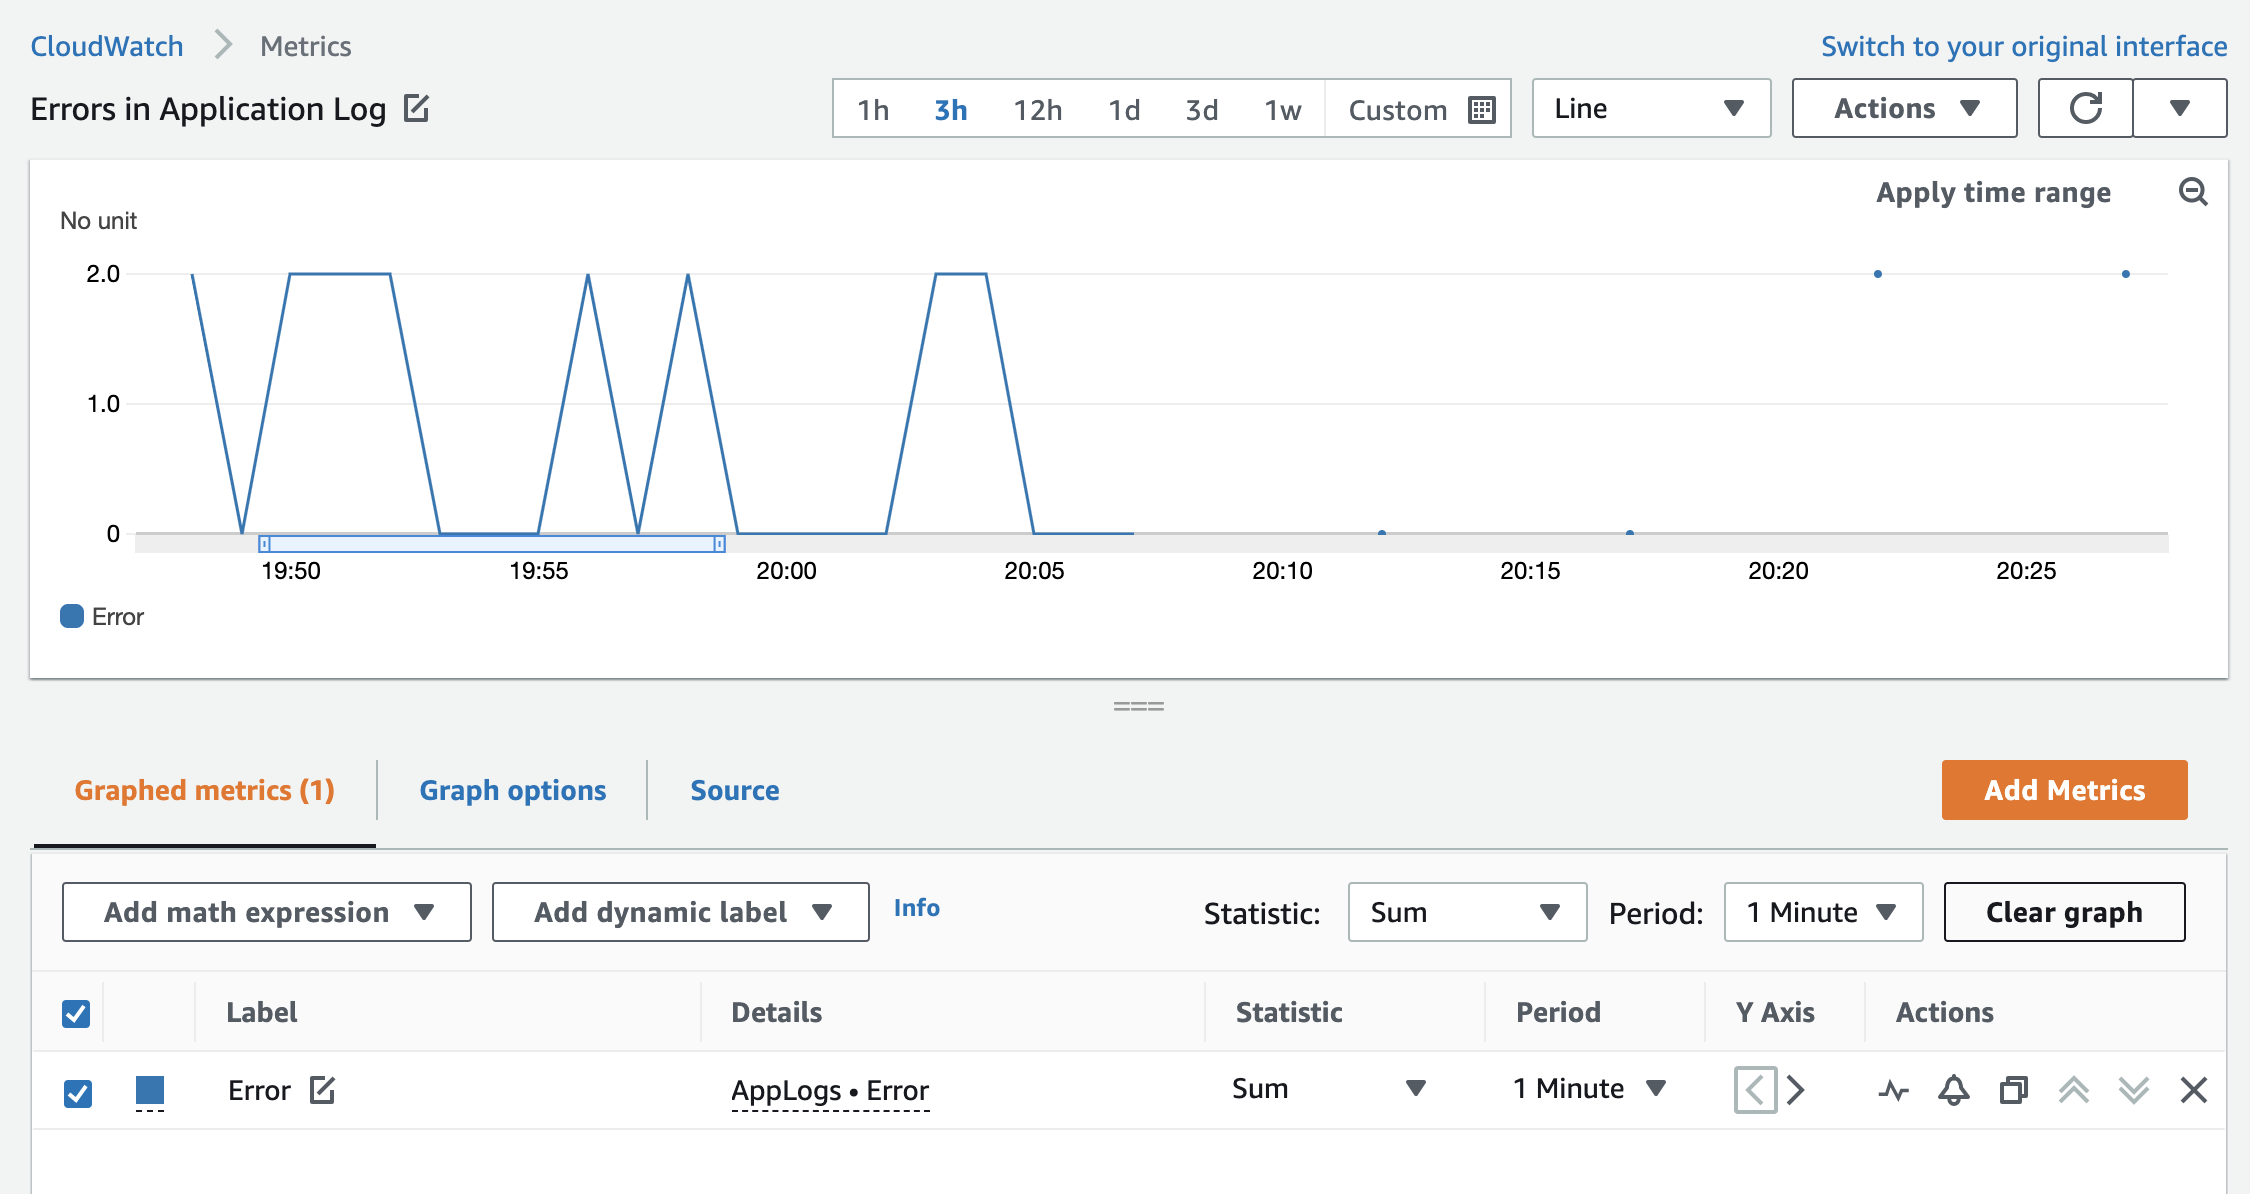
Task: Switch to the Graph options tab
Action: 512,790
